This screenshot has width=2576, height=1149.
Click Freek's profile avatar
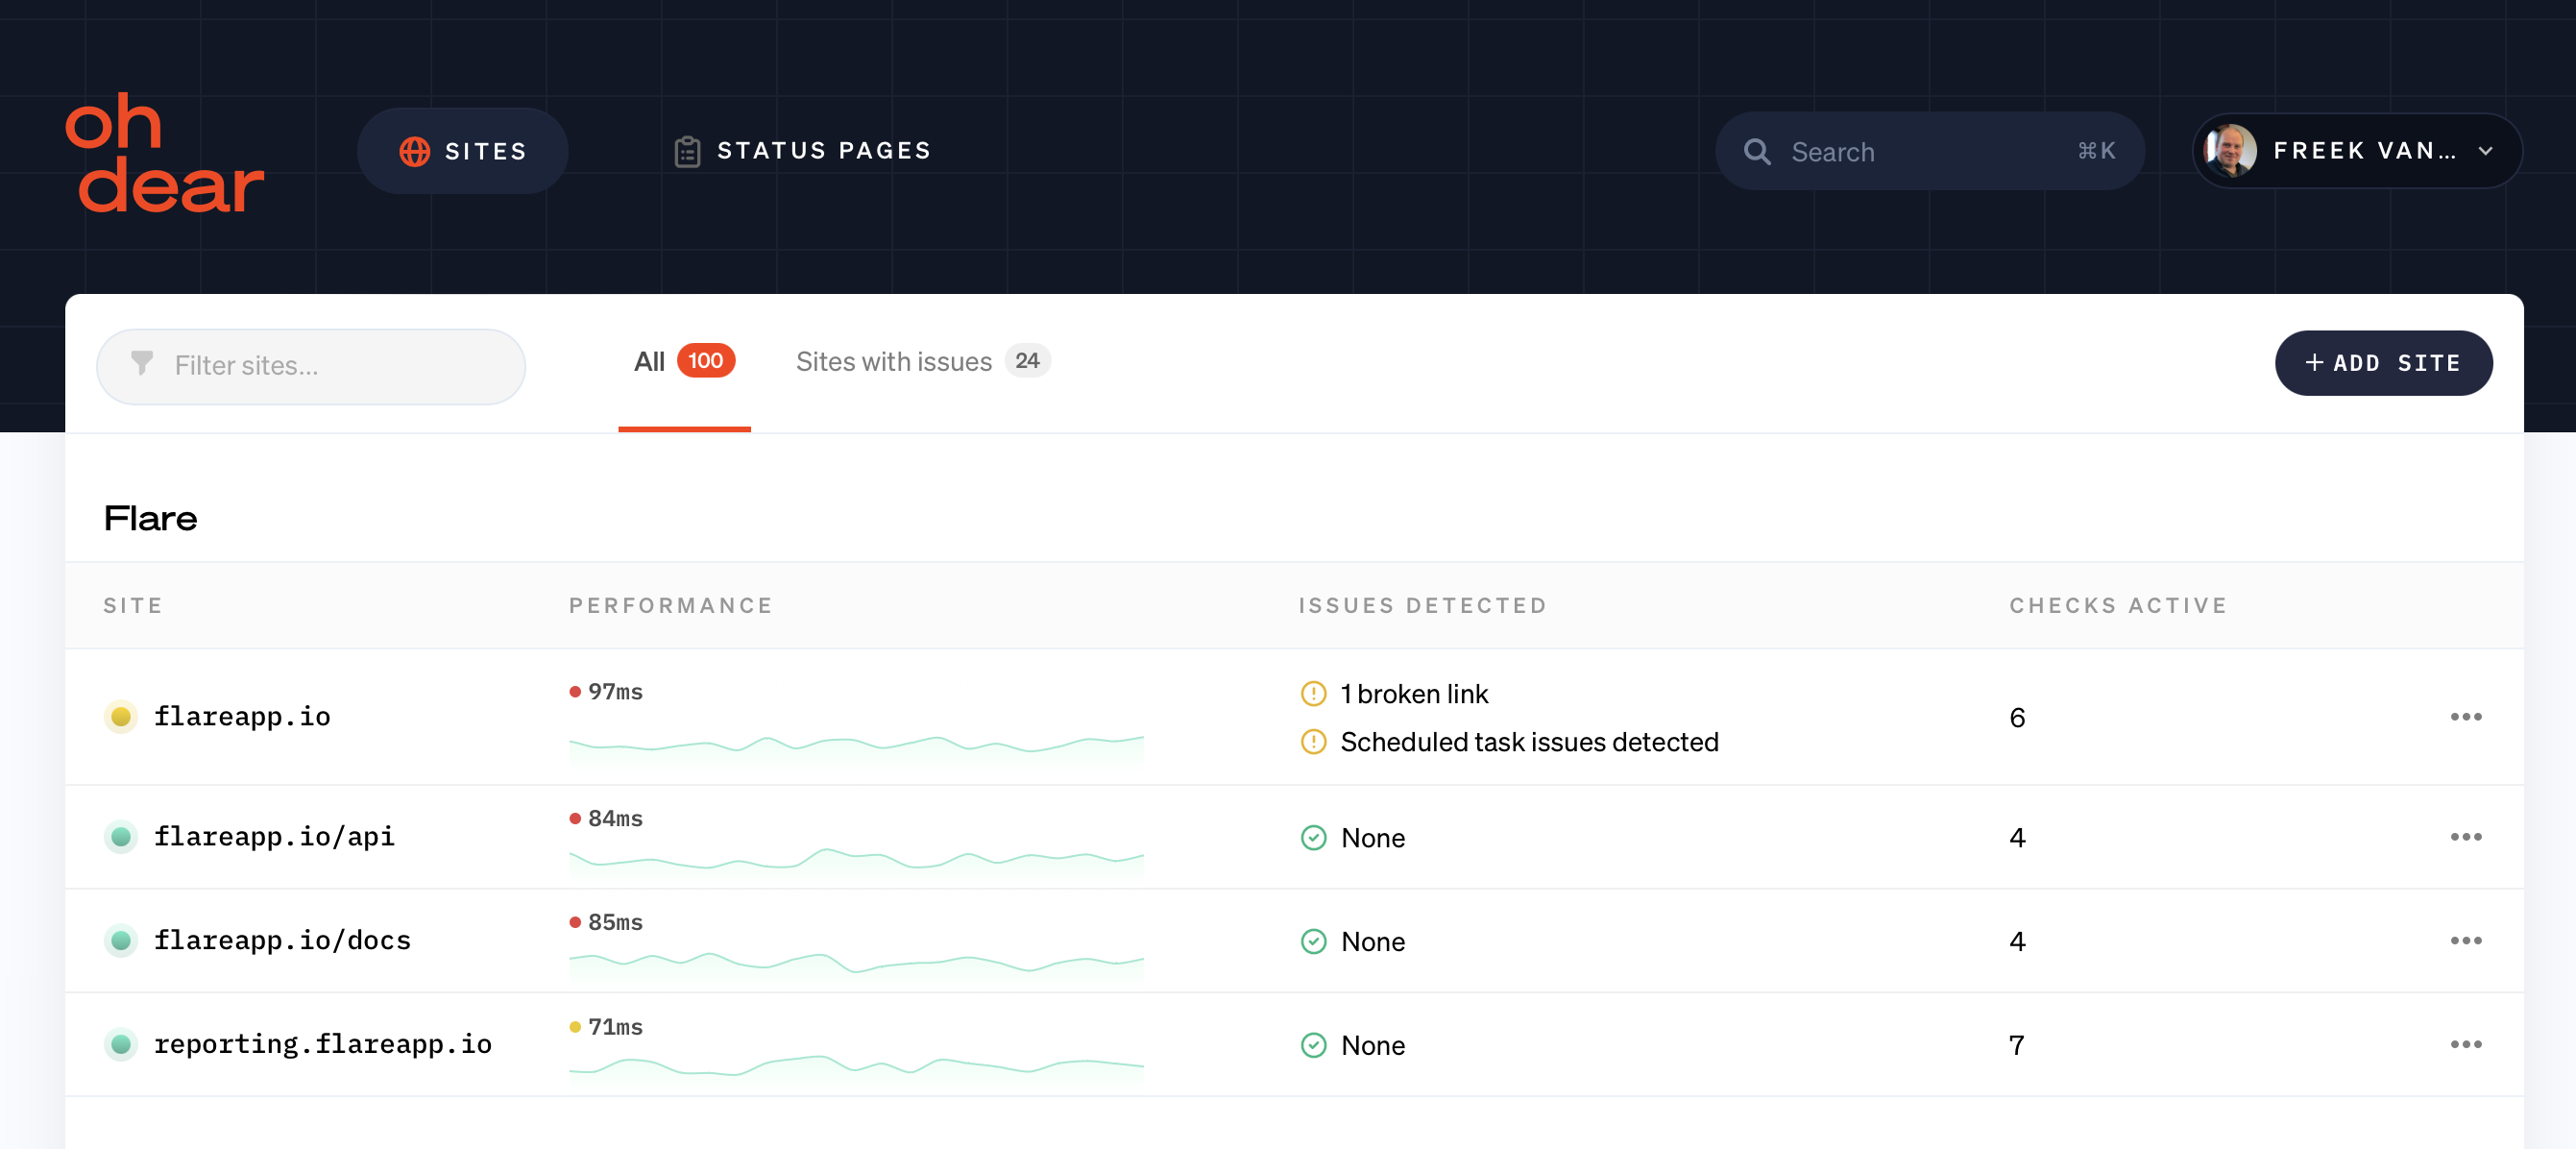click(2230, 151)
